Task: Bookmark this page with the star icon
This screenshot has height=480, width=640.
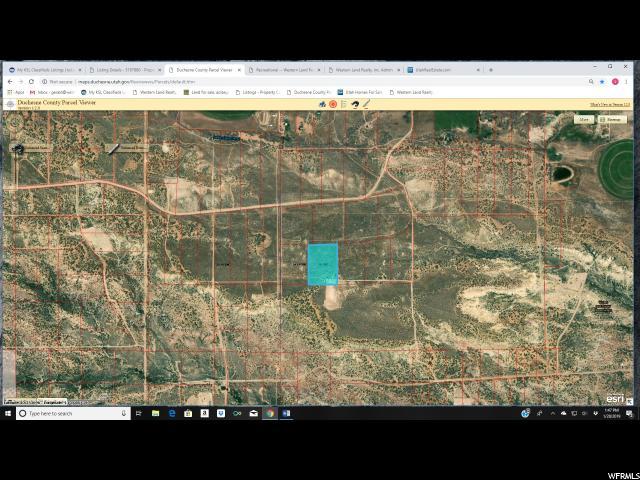Action: click(x=602, y=82)
